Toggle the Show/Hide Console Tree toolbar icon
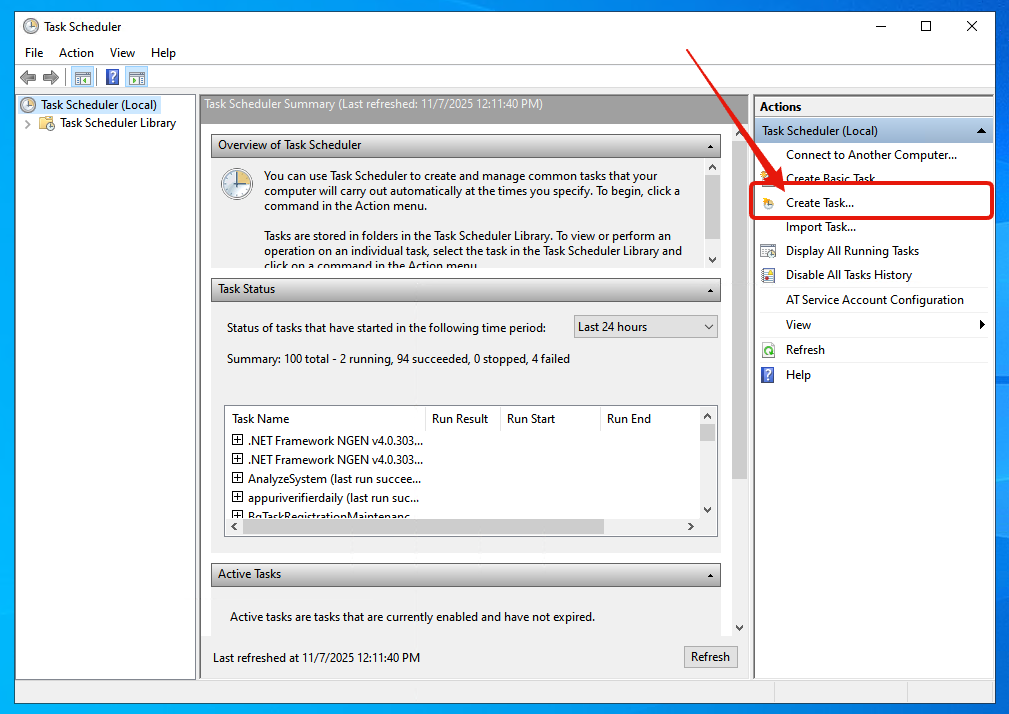The image size is (1009, 714). point(82,78)
